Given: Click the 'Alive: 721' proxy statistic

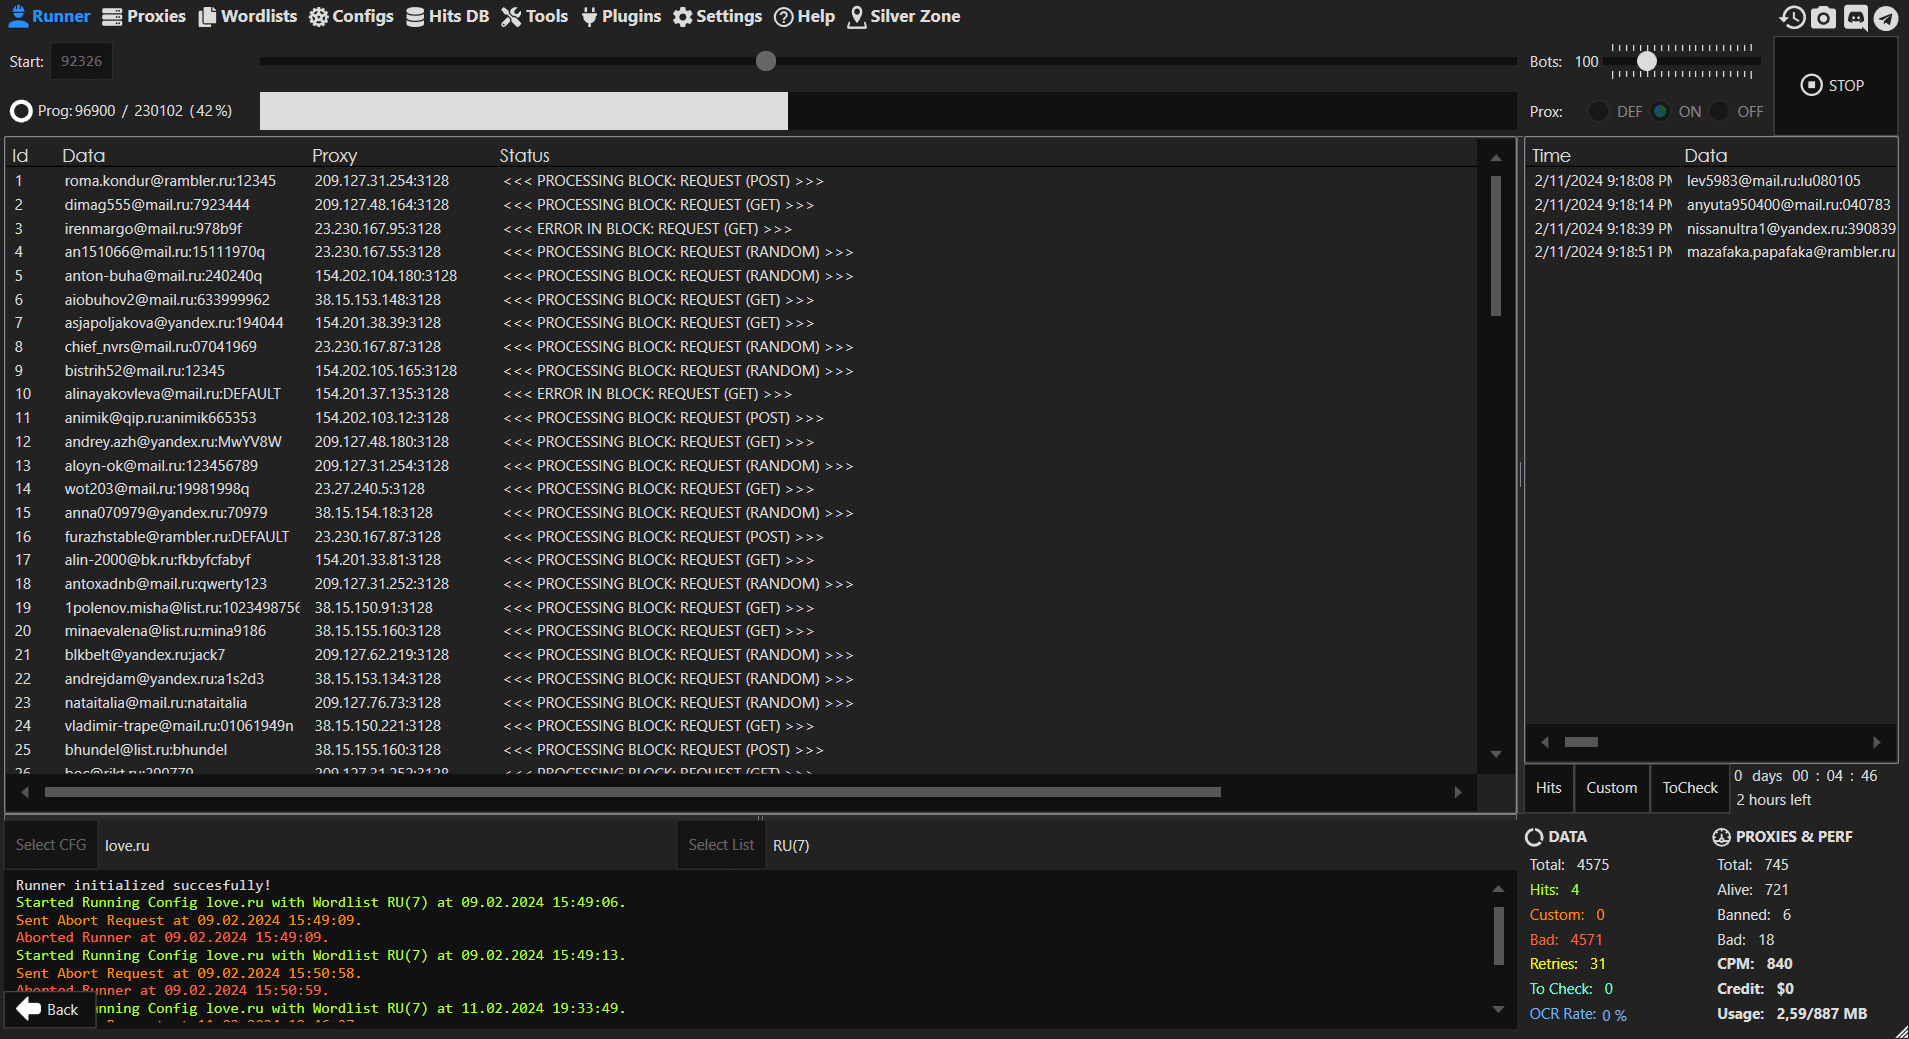Looking at the screenshot, I should coord(1753,890).
